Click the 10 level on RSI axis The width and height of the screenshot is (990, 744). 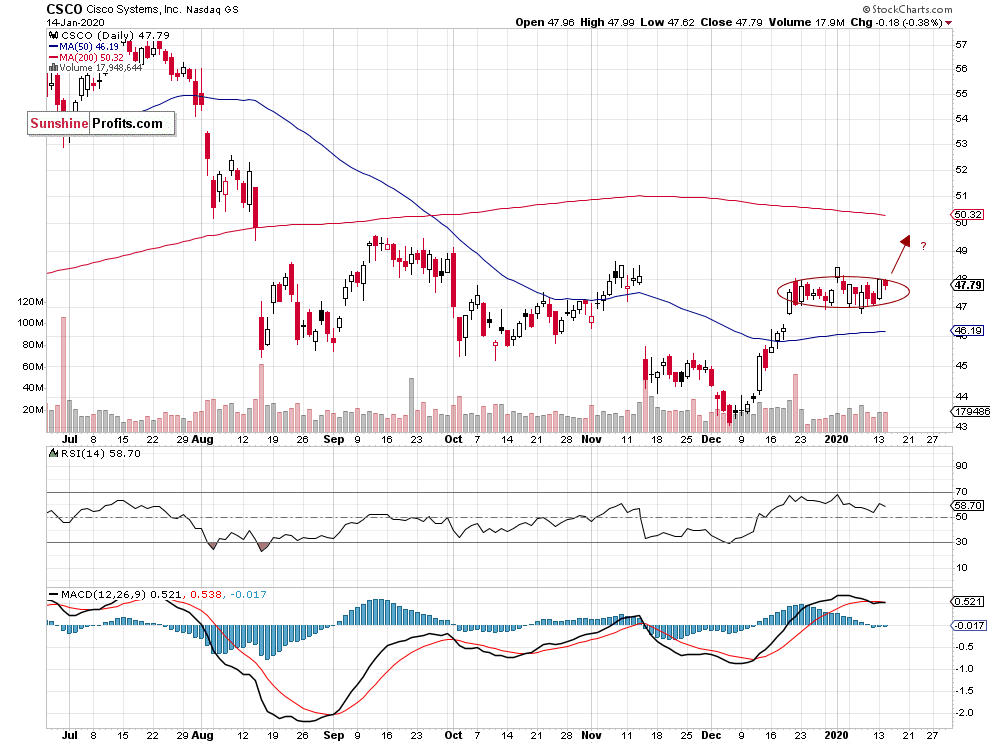pos(961,568)
